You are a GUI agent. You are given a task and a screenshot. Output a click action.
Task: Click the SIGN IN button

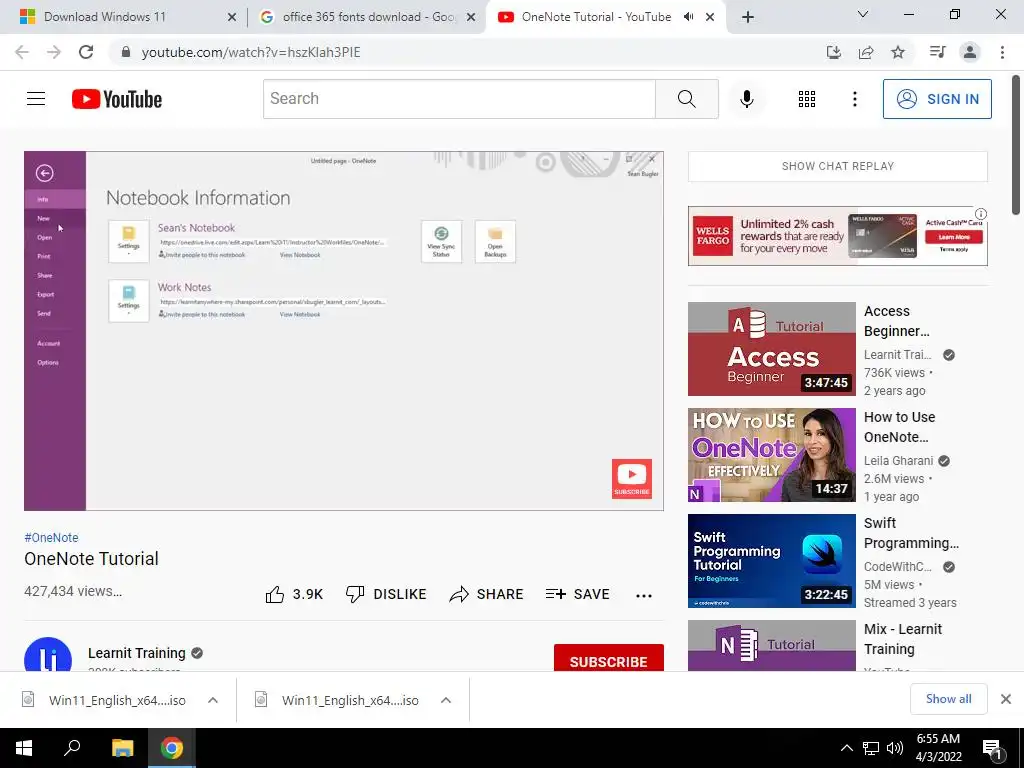(x=937, y=99)
